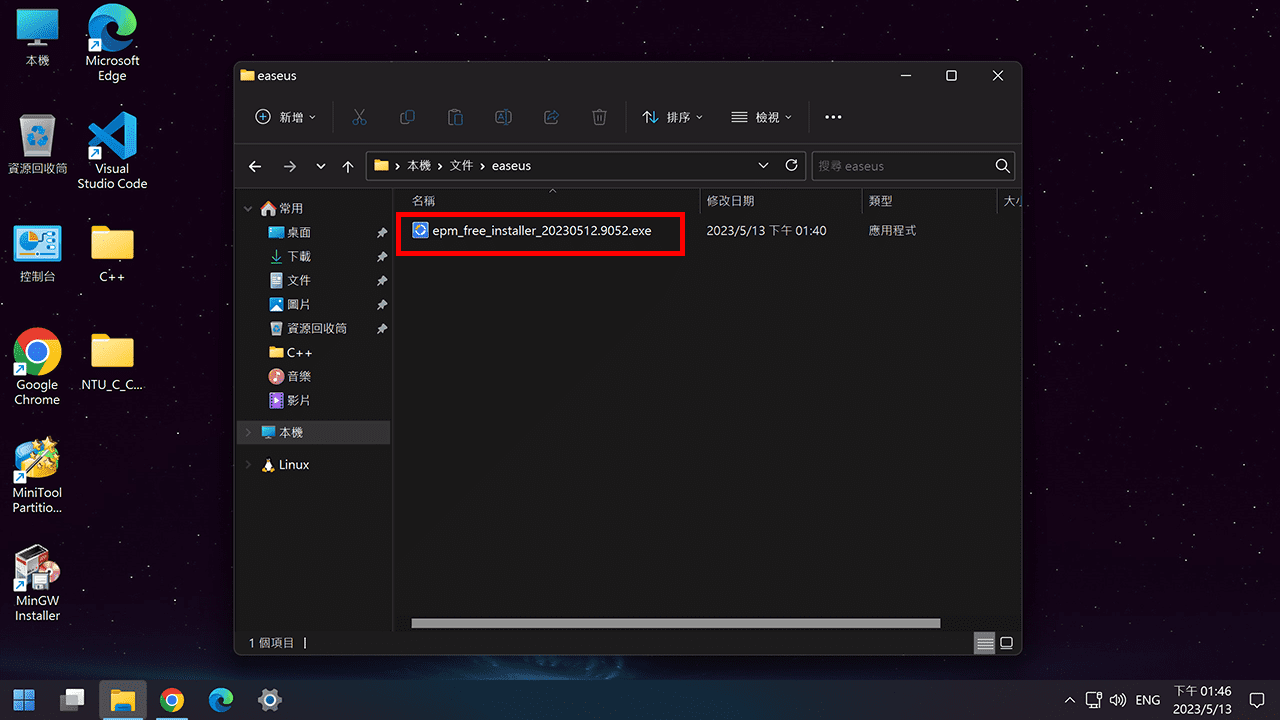Expand the Linux tree node

coord(248,465)
